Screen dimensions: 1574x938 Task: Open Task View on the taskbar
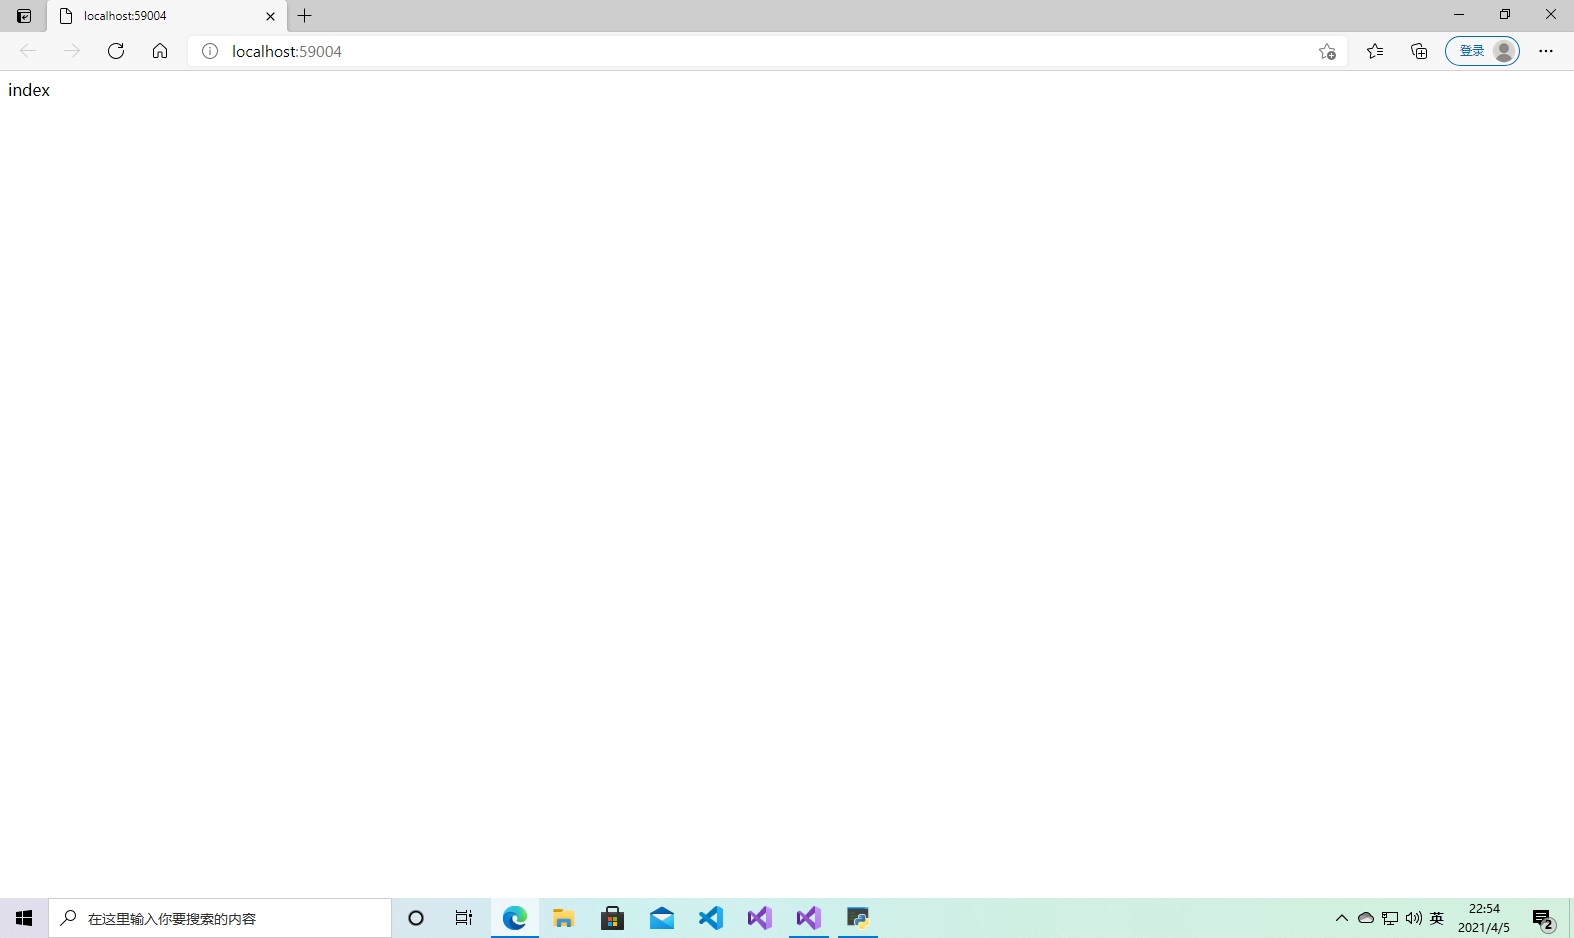pos(464,918)
